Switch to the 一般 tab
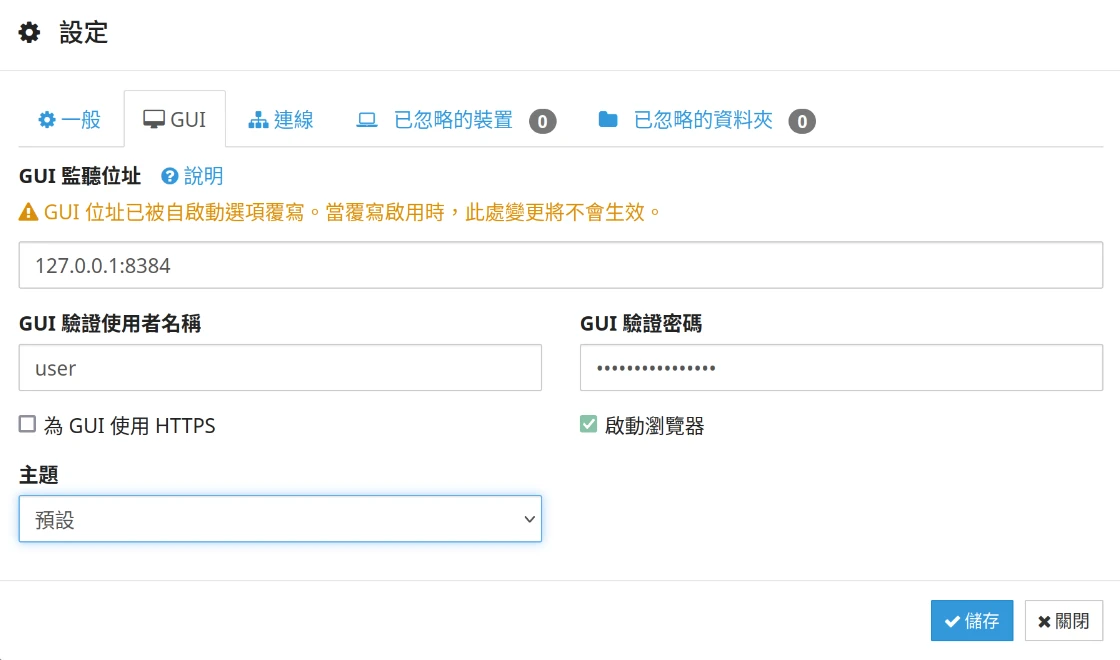 click(70, 120)
